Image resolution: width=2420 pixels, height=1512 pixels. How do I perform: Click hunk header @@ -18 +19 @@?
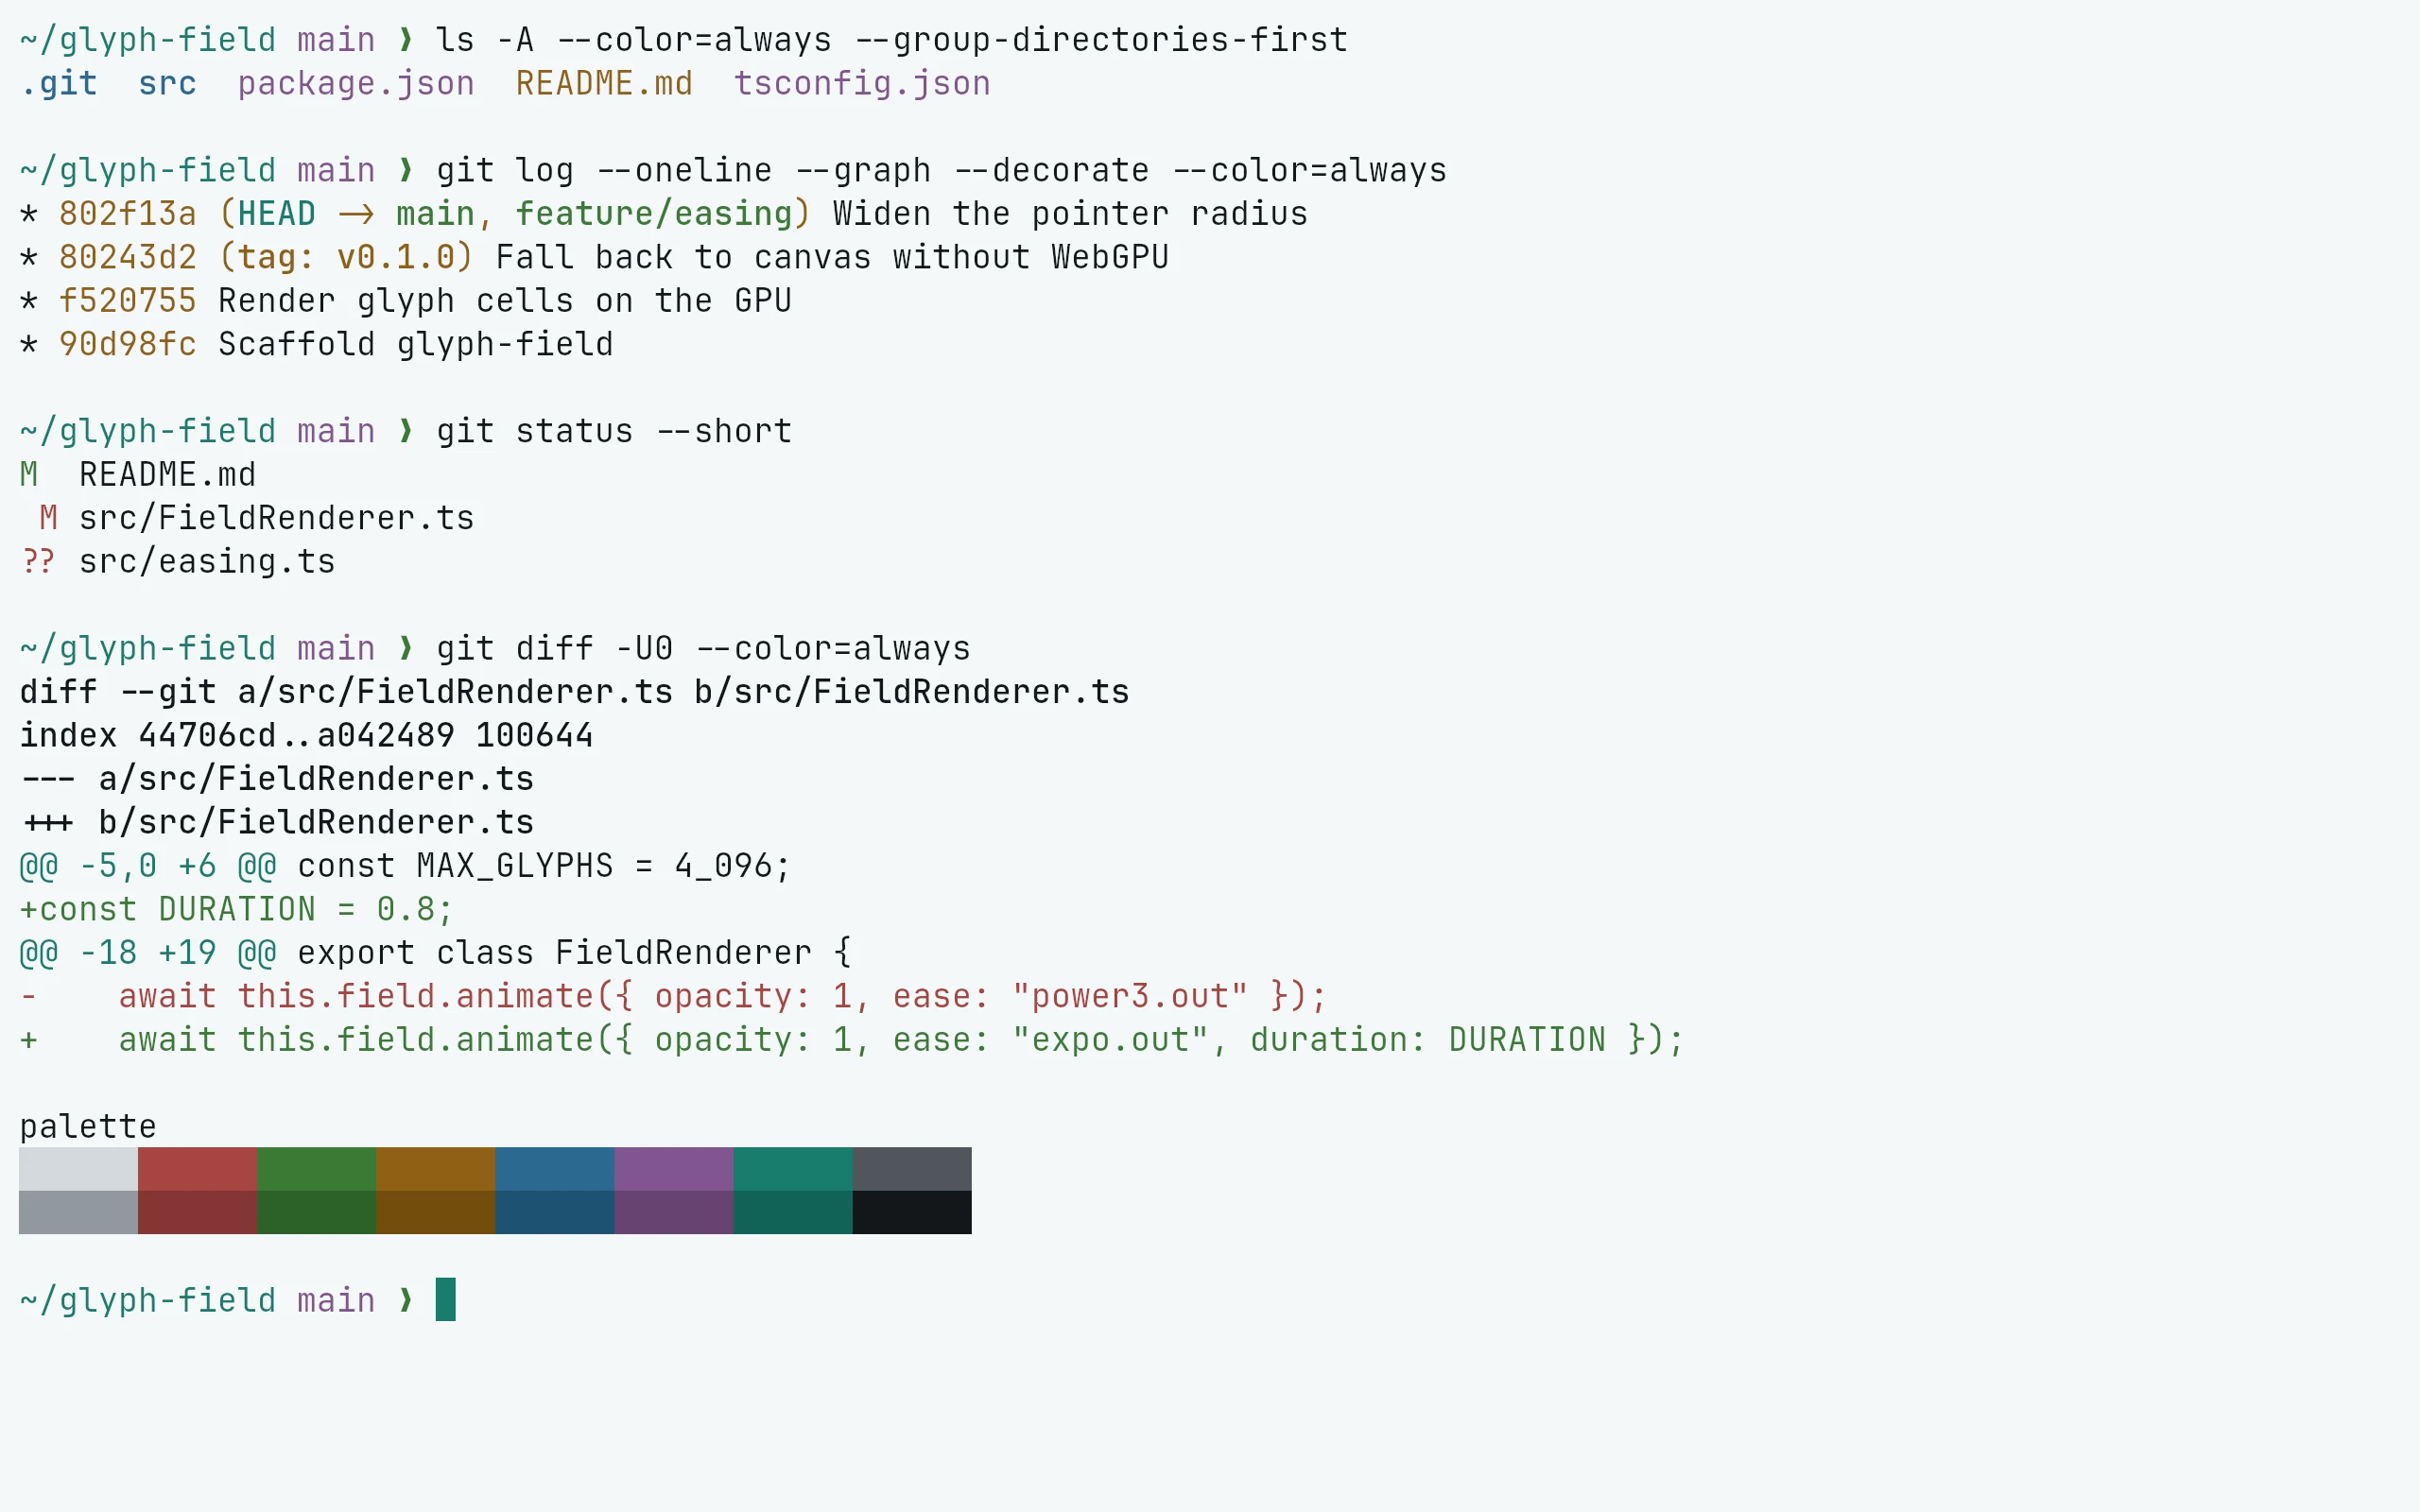click(x=148, y=953)
